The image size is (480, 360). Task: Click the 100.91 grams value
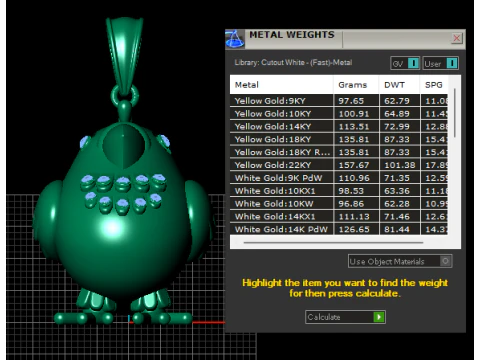[354, 114]
